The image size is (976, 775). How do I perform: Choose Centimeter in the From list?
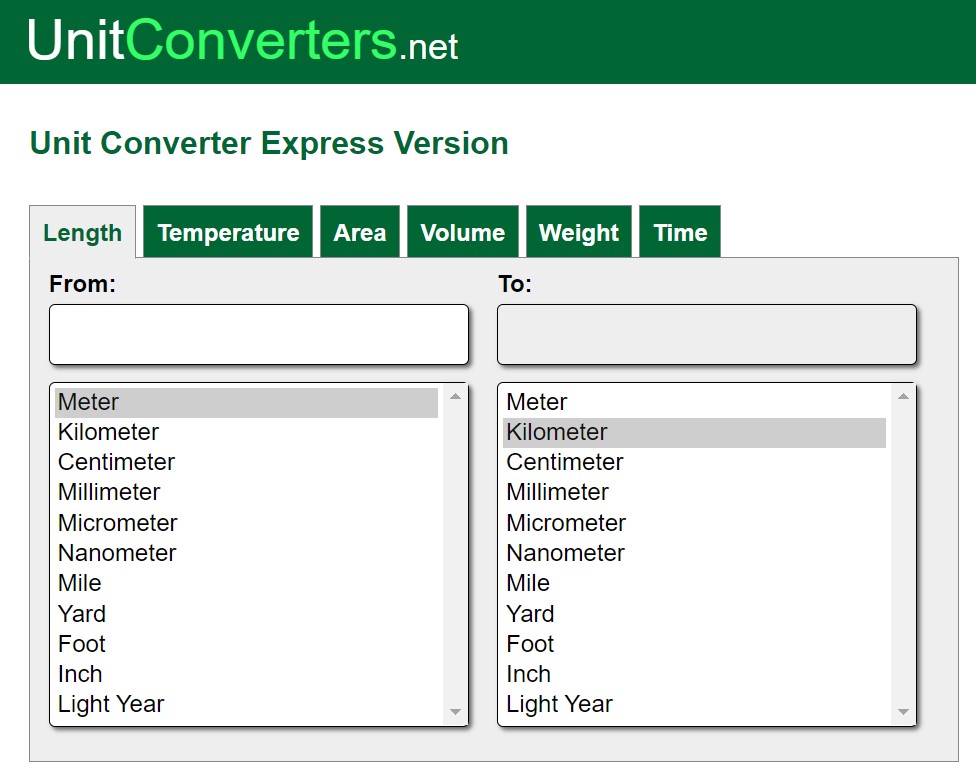click(x=246, y=463)
